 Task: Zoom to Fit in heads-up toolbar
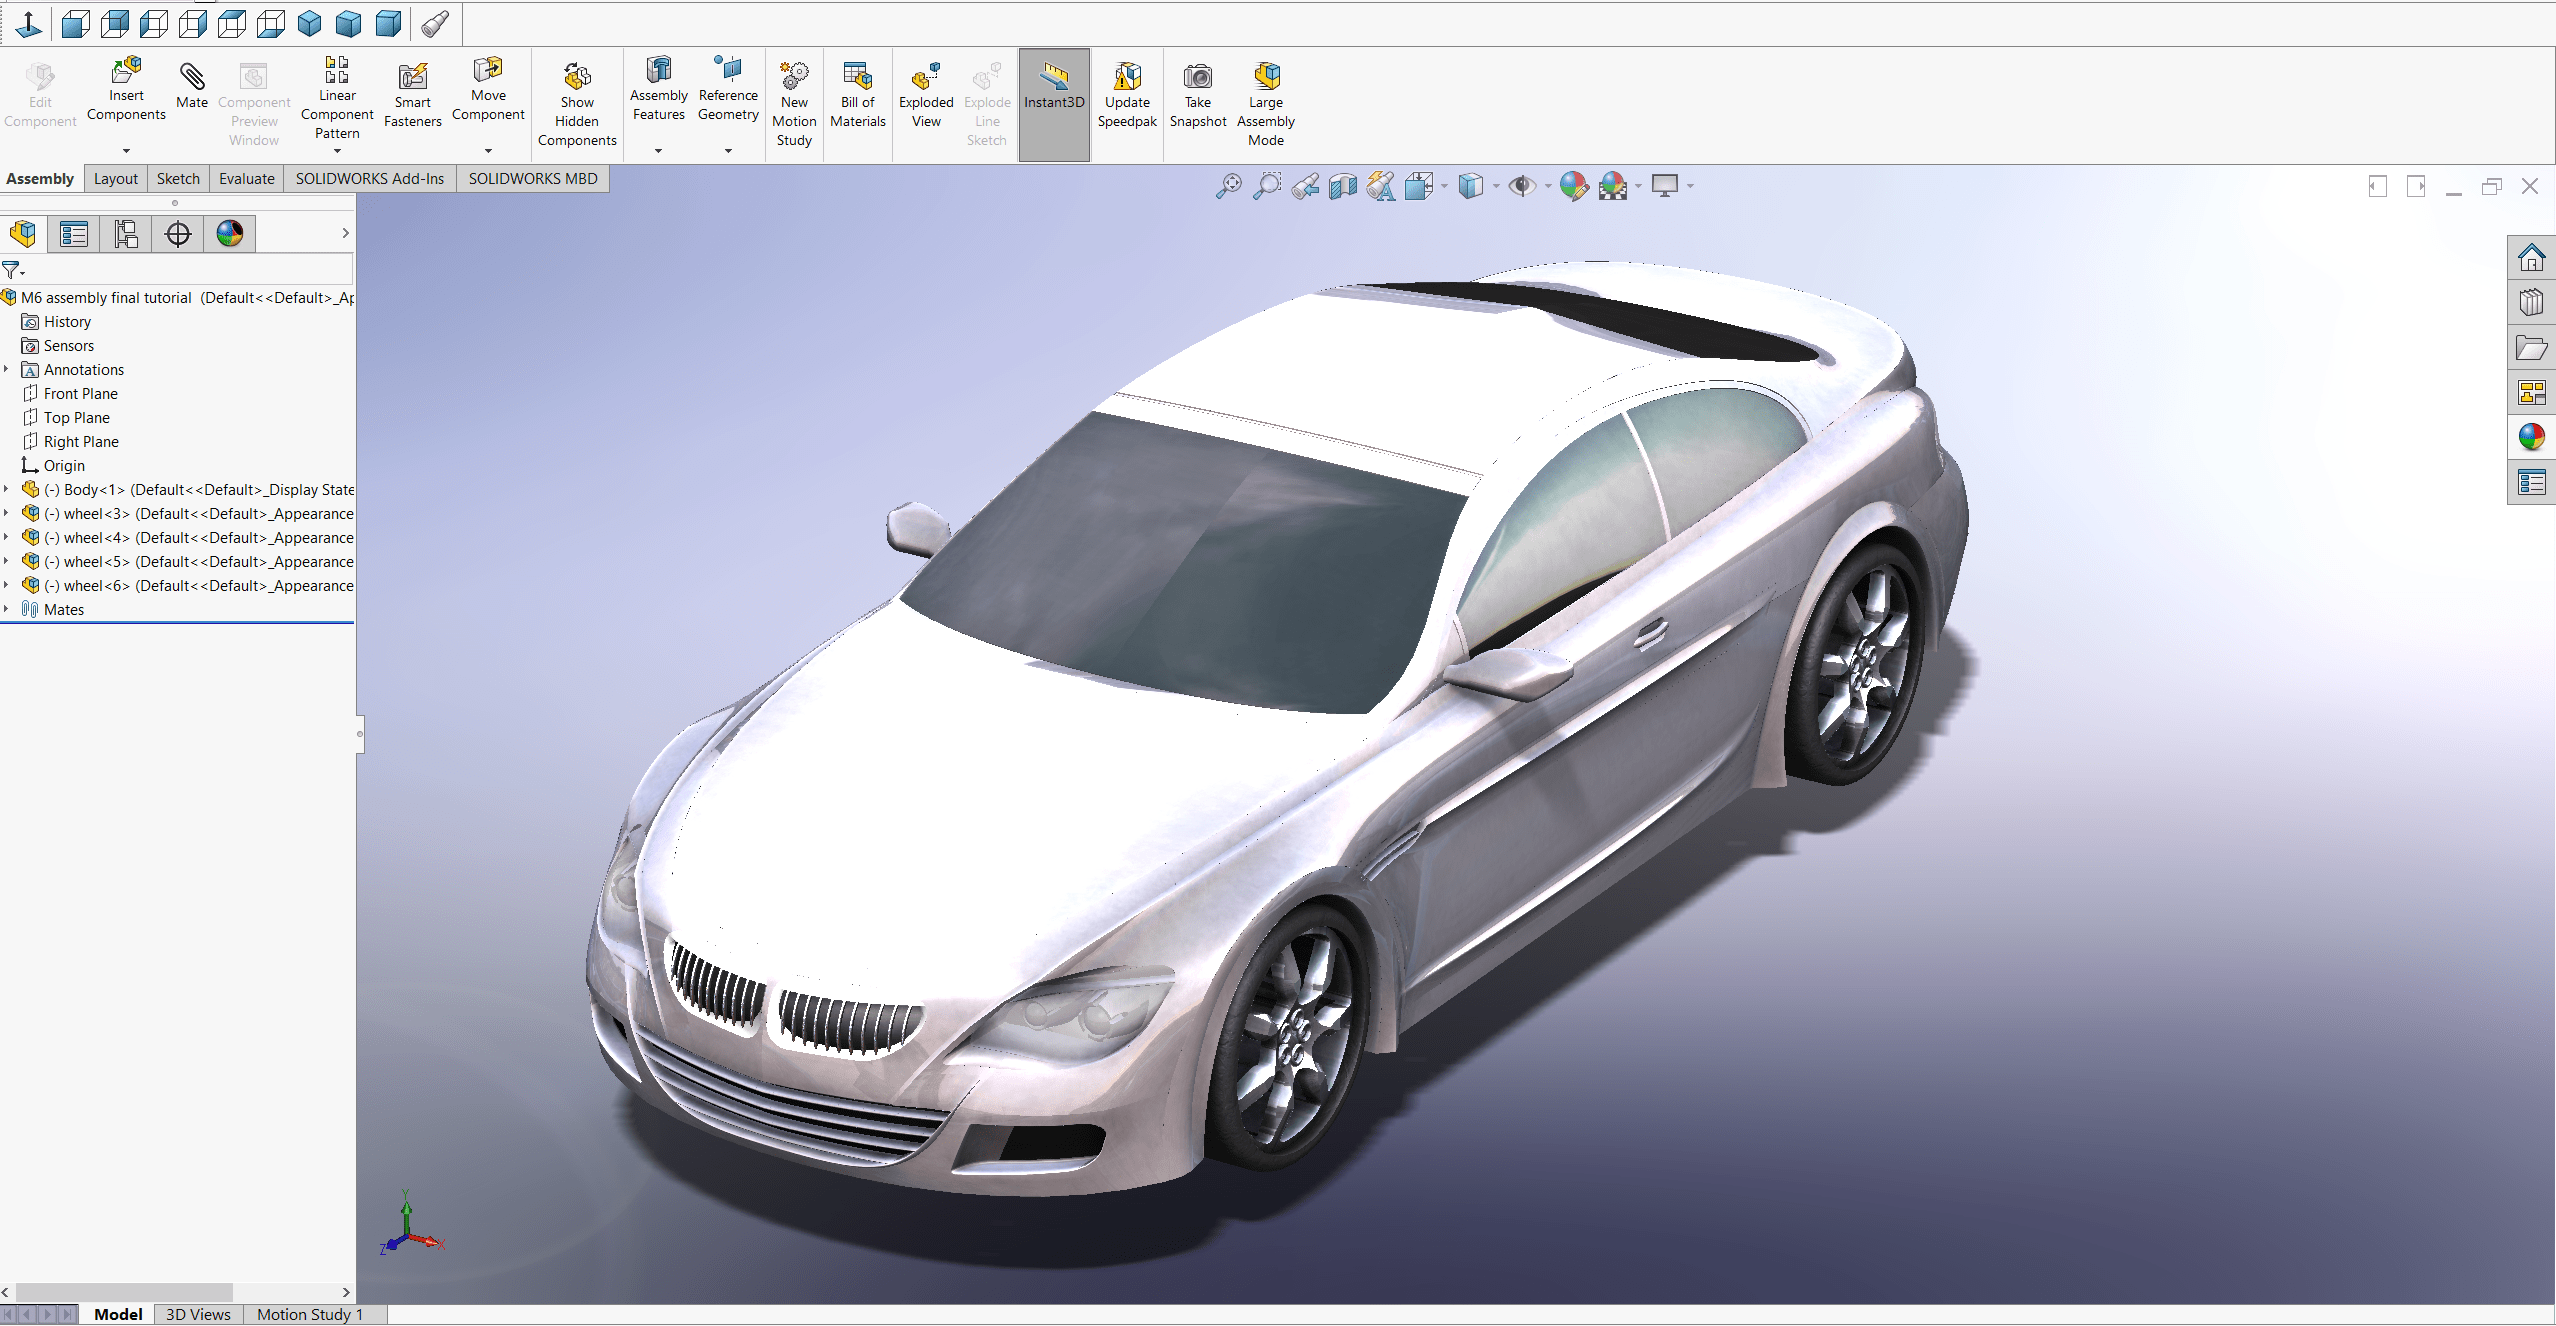pos(1229,186)
